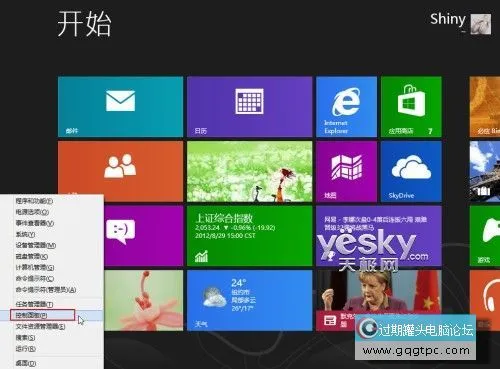This screenshot has width=500, height=369.
Task: Click the Shiny user name
Action: coord(448,20)
